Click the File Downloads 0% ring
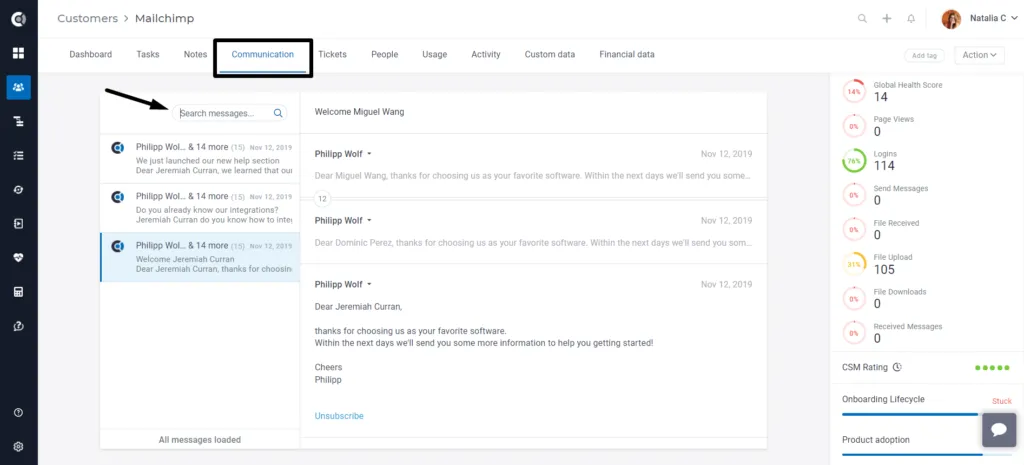This screenshot has height=465, width=1024. point(854,298)
